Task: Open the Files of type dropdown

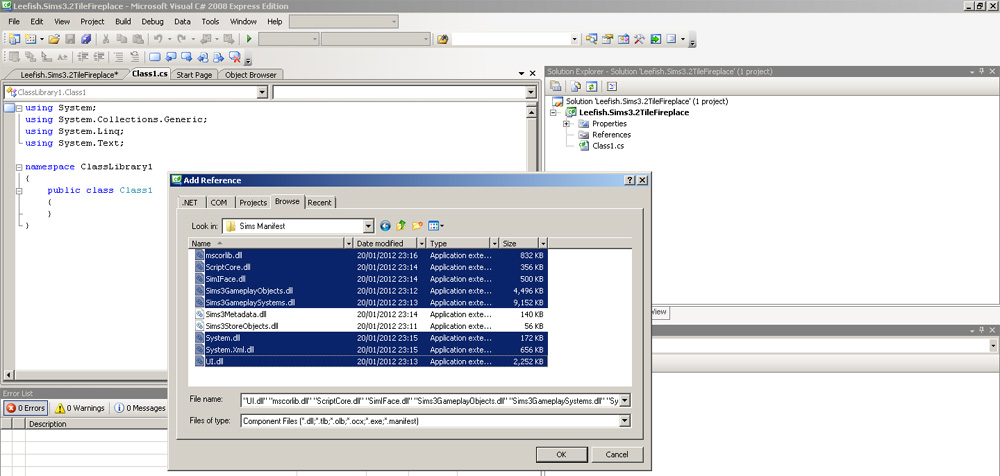Action: 625,421
